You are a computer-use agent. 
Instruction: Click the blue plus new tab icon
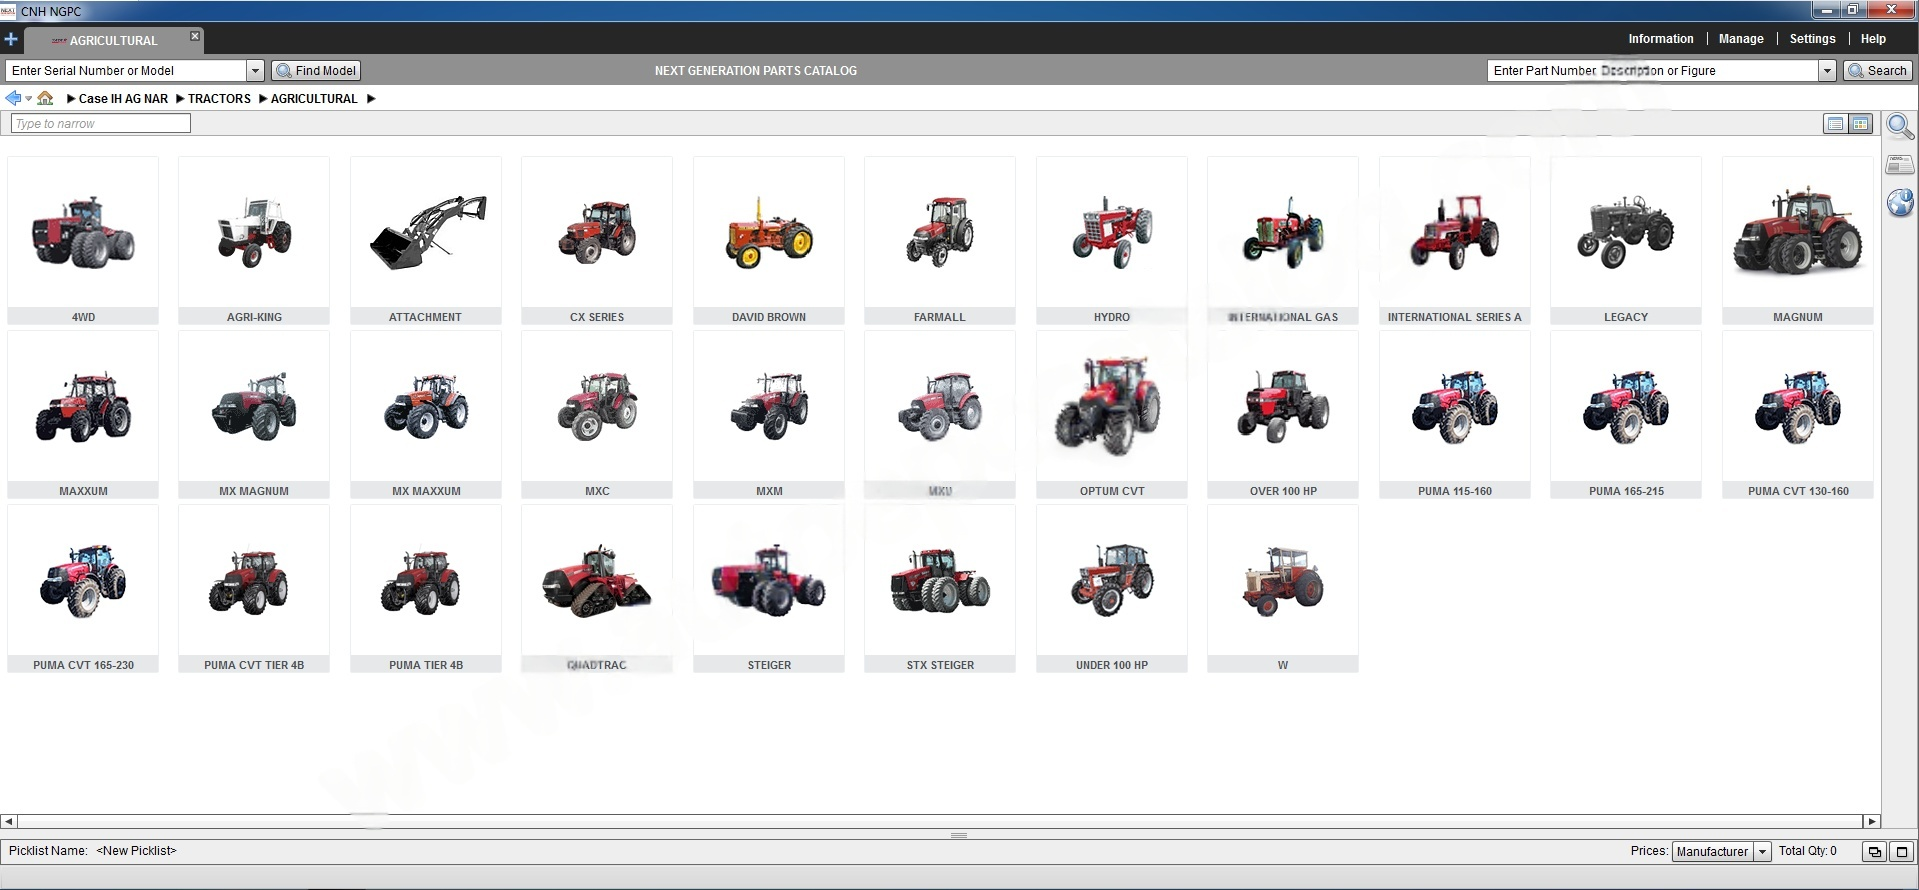tap(11, 40)
